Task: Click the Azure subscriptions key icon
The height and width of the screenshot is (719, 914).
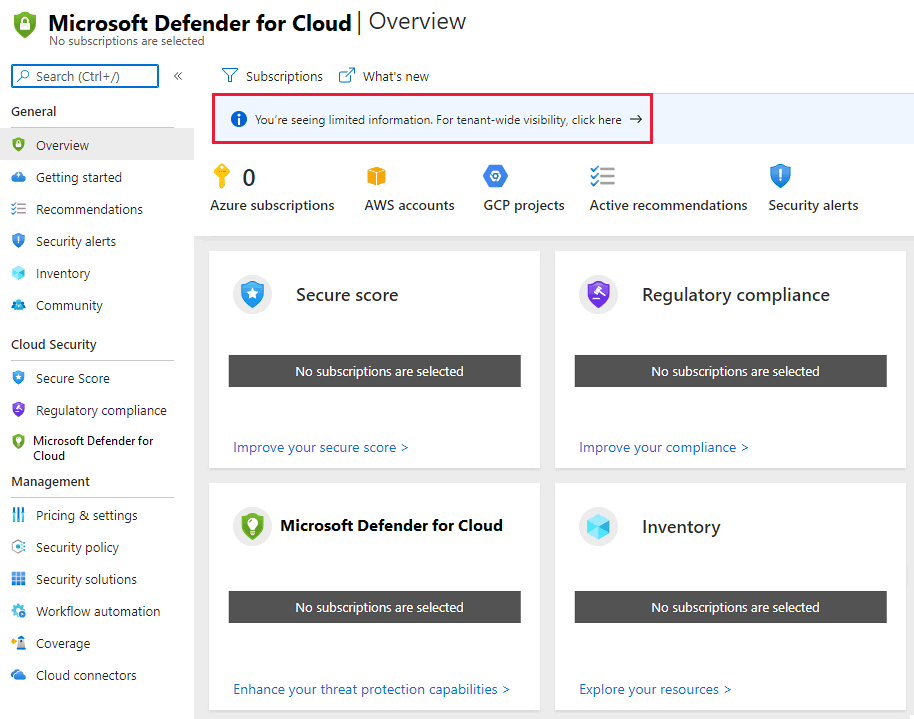Action: point(222,177)
